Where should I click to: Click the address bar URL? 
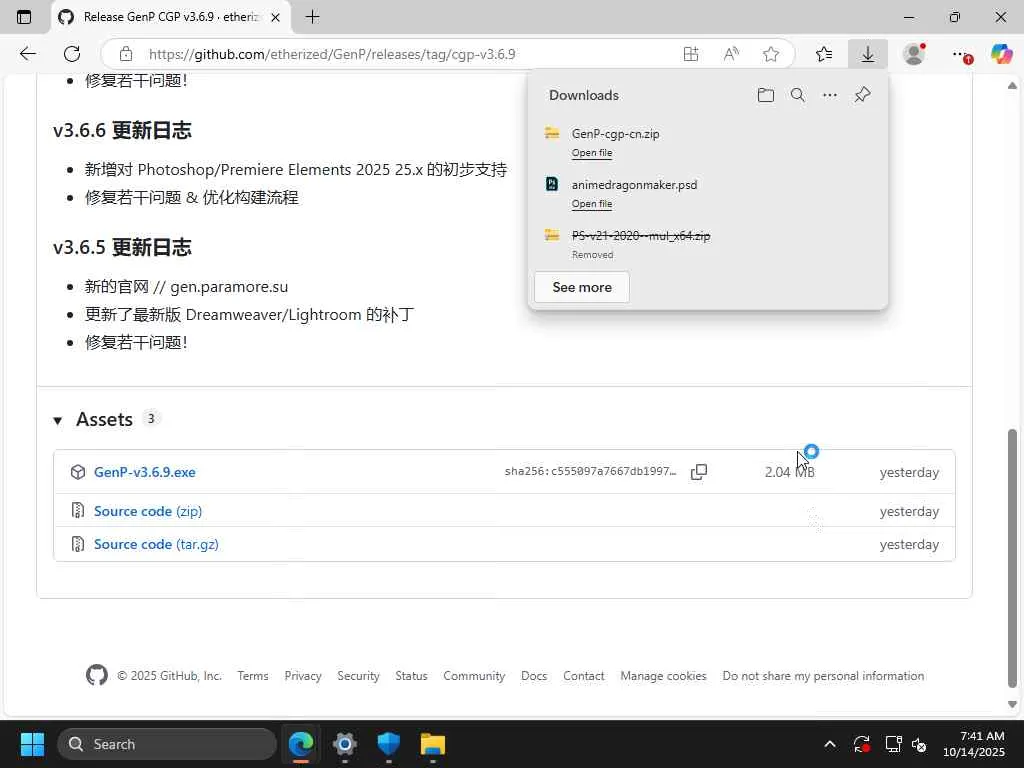click(332, 54)
